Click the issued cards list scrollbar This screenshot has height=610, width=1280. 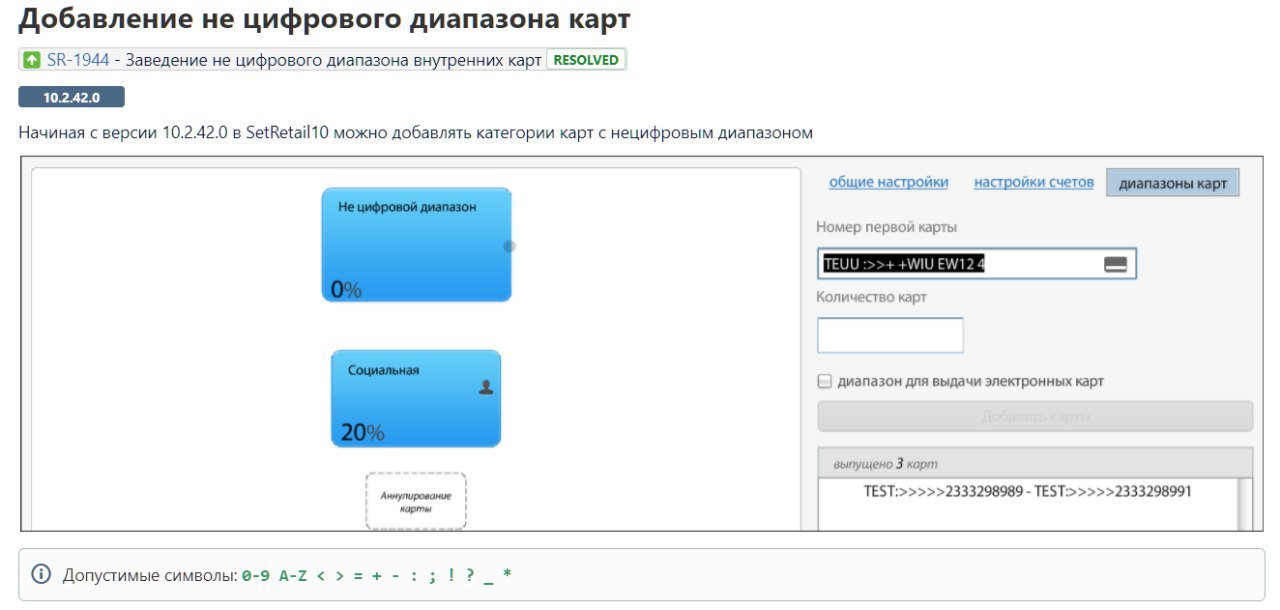click(x=1245, y=504)
